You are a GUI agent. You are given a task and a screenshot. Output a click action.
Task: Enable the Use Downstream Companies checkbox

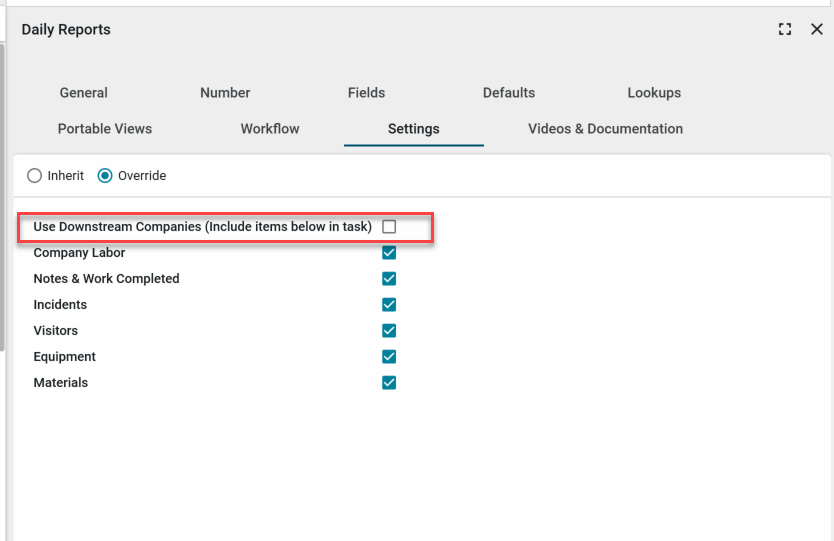click(389, 227)
